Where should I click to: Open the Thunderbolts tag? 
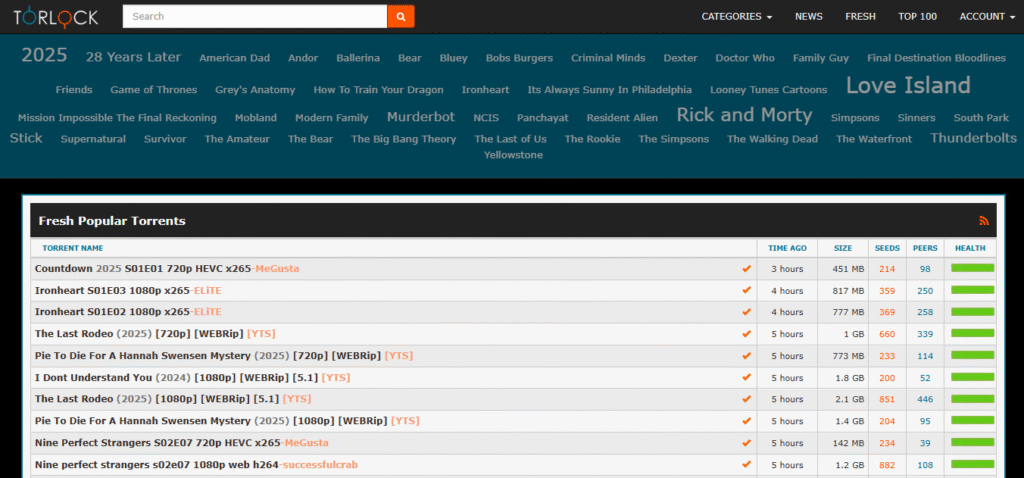click(974, 138)
